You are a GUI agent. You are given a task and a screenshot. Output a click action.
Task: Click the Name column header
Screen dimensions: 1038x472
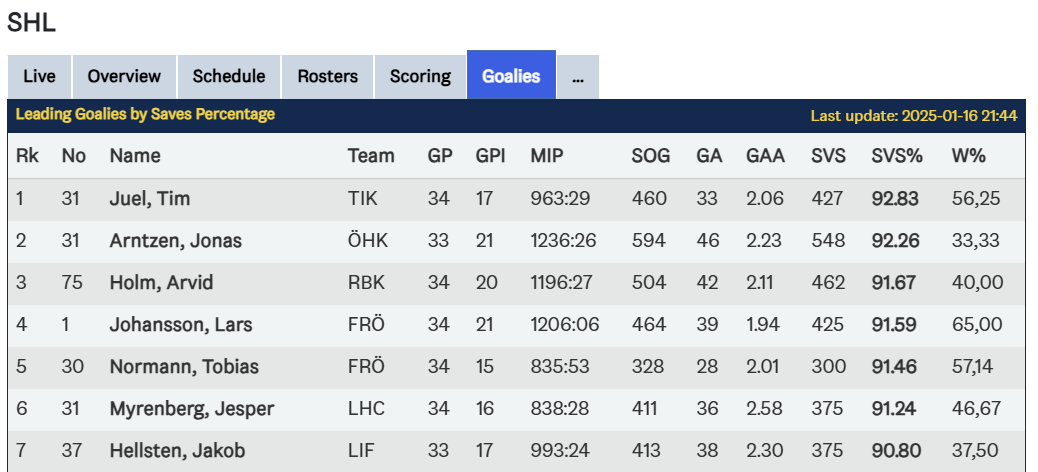pos(135,156)
